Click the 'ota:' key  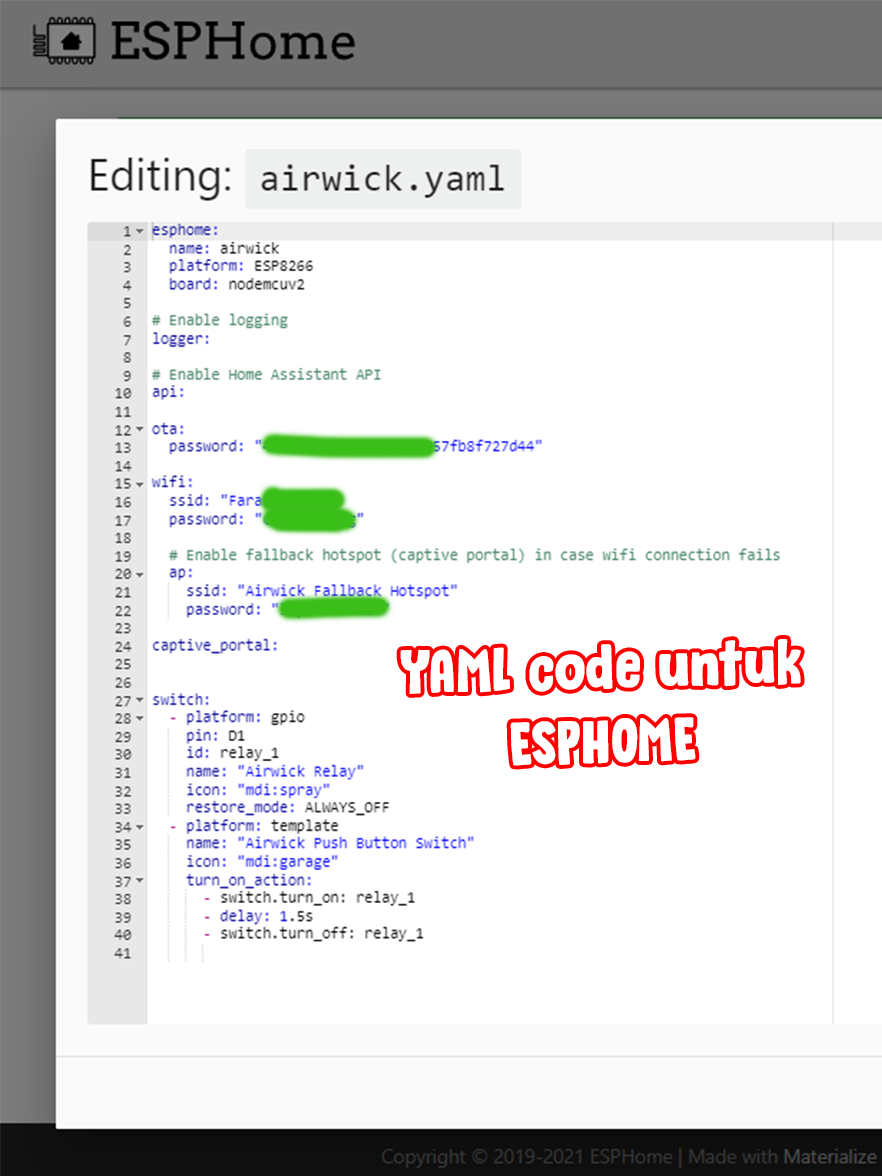168,429
